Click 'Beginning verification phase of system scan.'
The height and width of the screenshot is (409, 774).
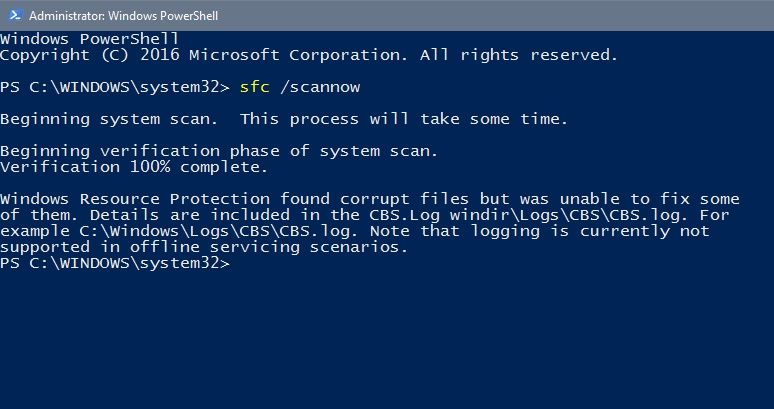[219, 151]
